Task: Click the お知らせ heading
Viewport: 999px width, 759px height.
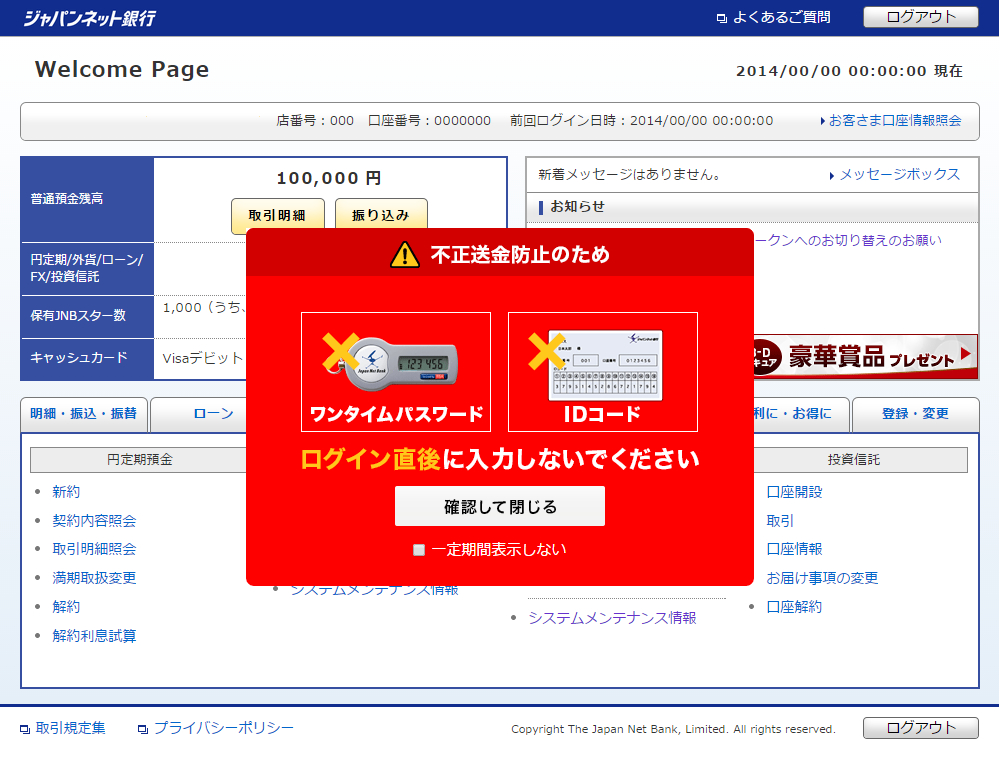Action: point(577,206)
